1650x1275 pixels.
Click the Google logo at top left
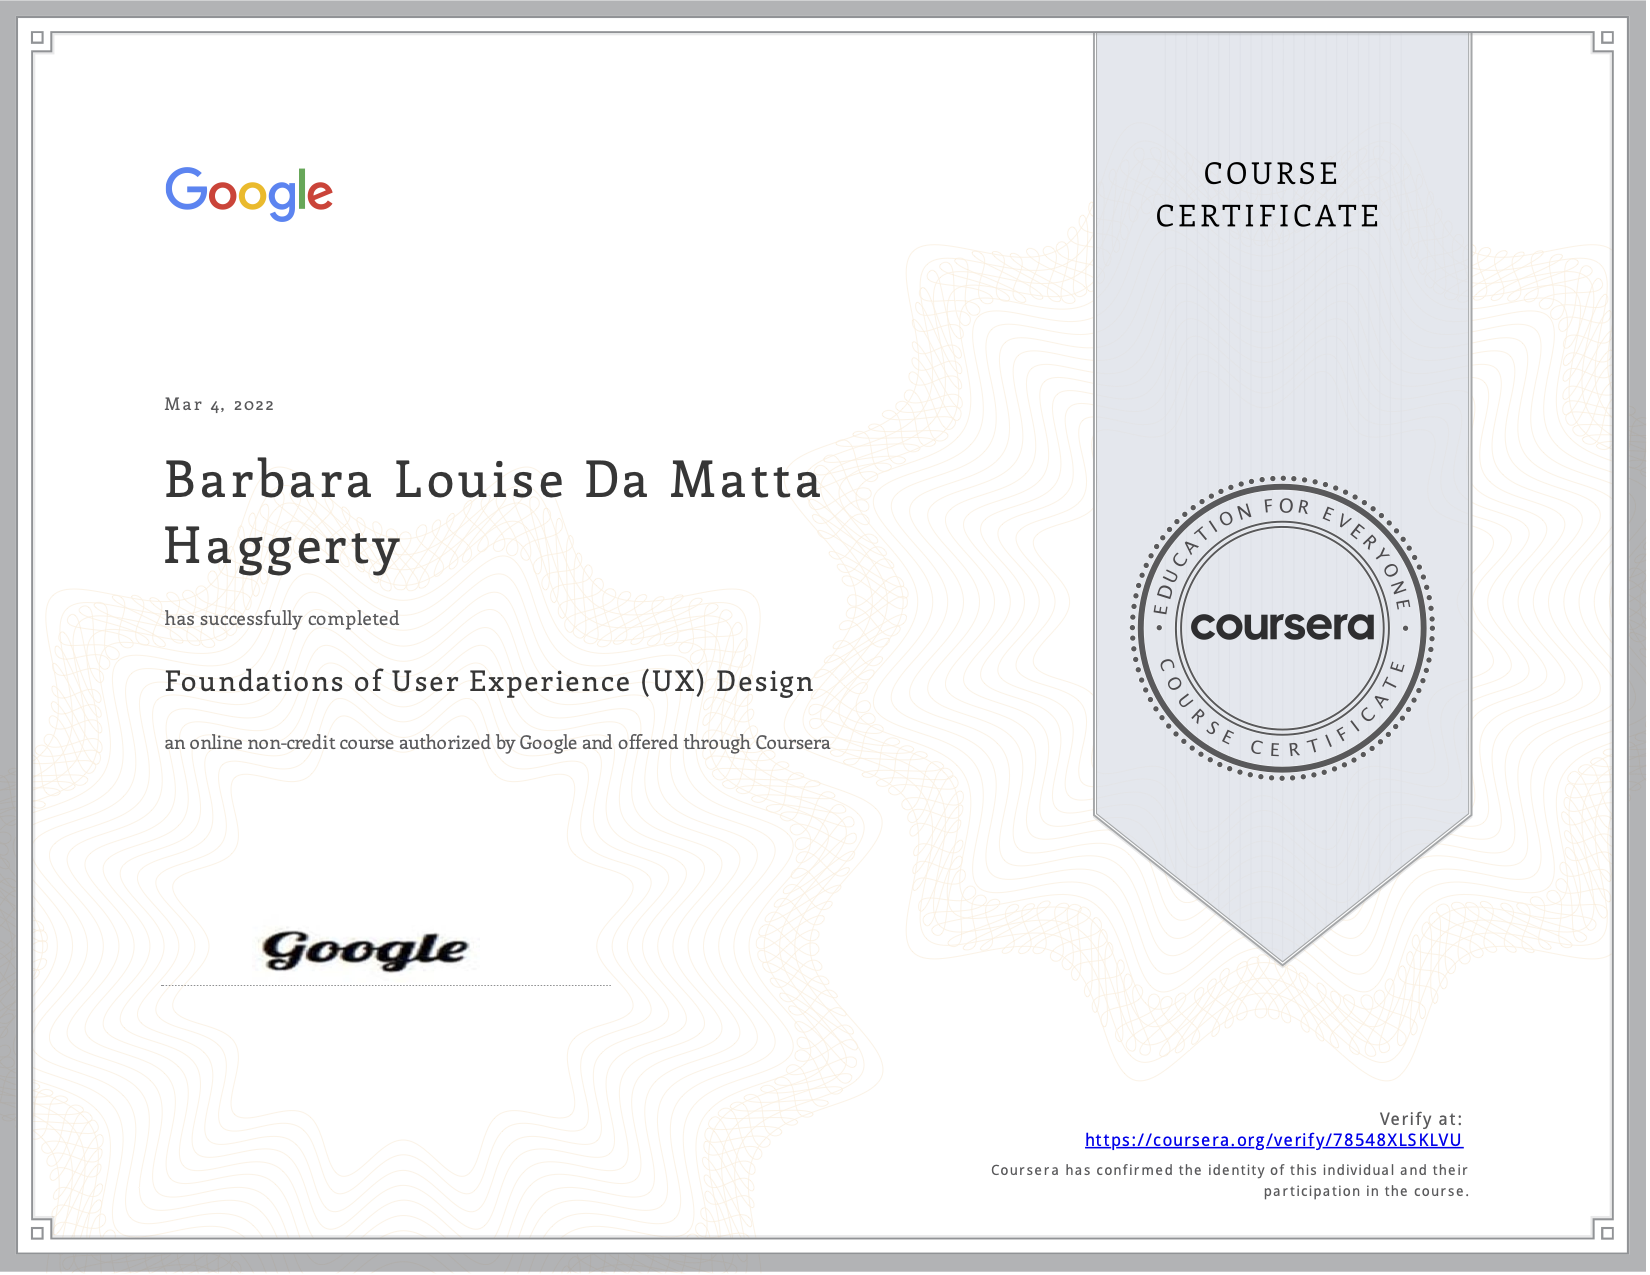(x=248, y=192)
